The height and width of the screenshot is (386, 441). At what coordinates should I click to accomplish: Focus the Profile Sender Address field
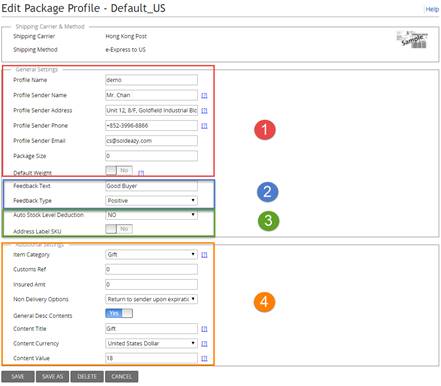(151, 110)
